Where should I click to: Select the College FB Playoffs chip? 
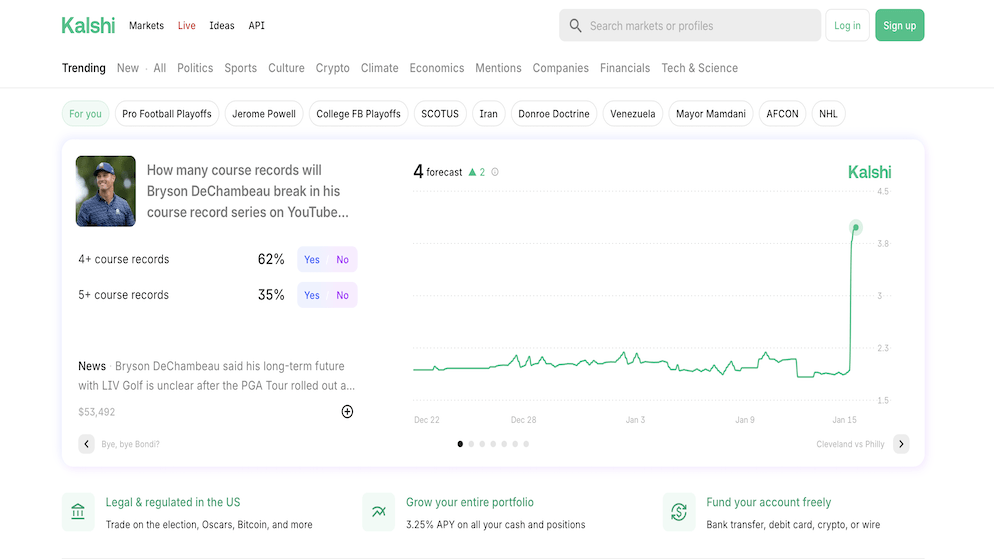(x=358, y=113)
